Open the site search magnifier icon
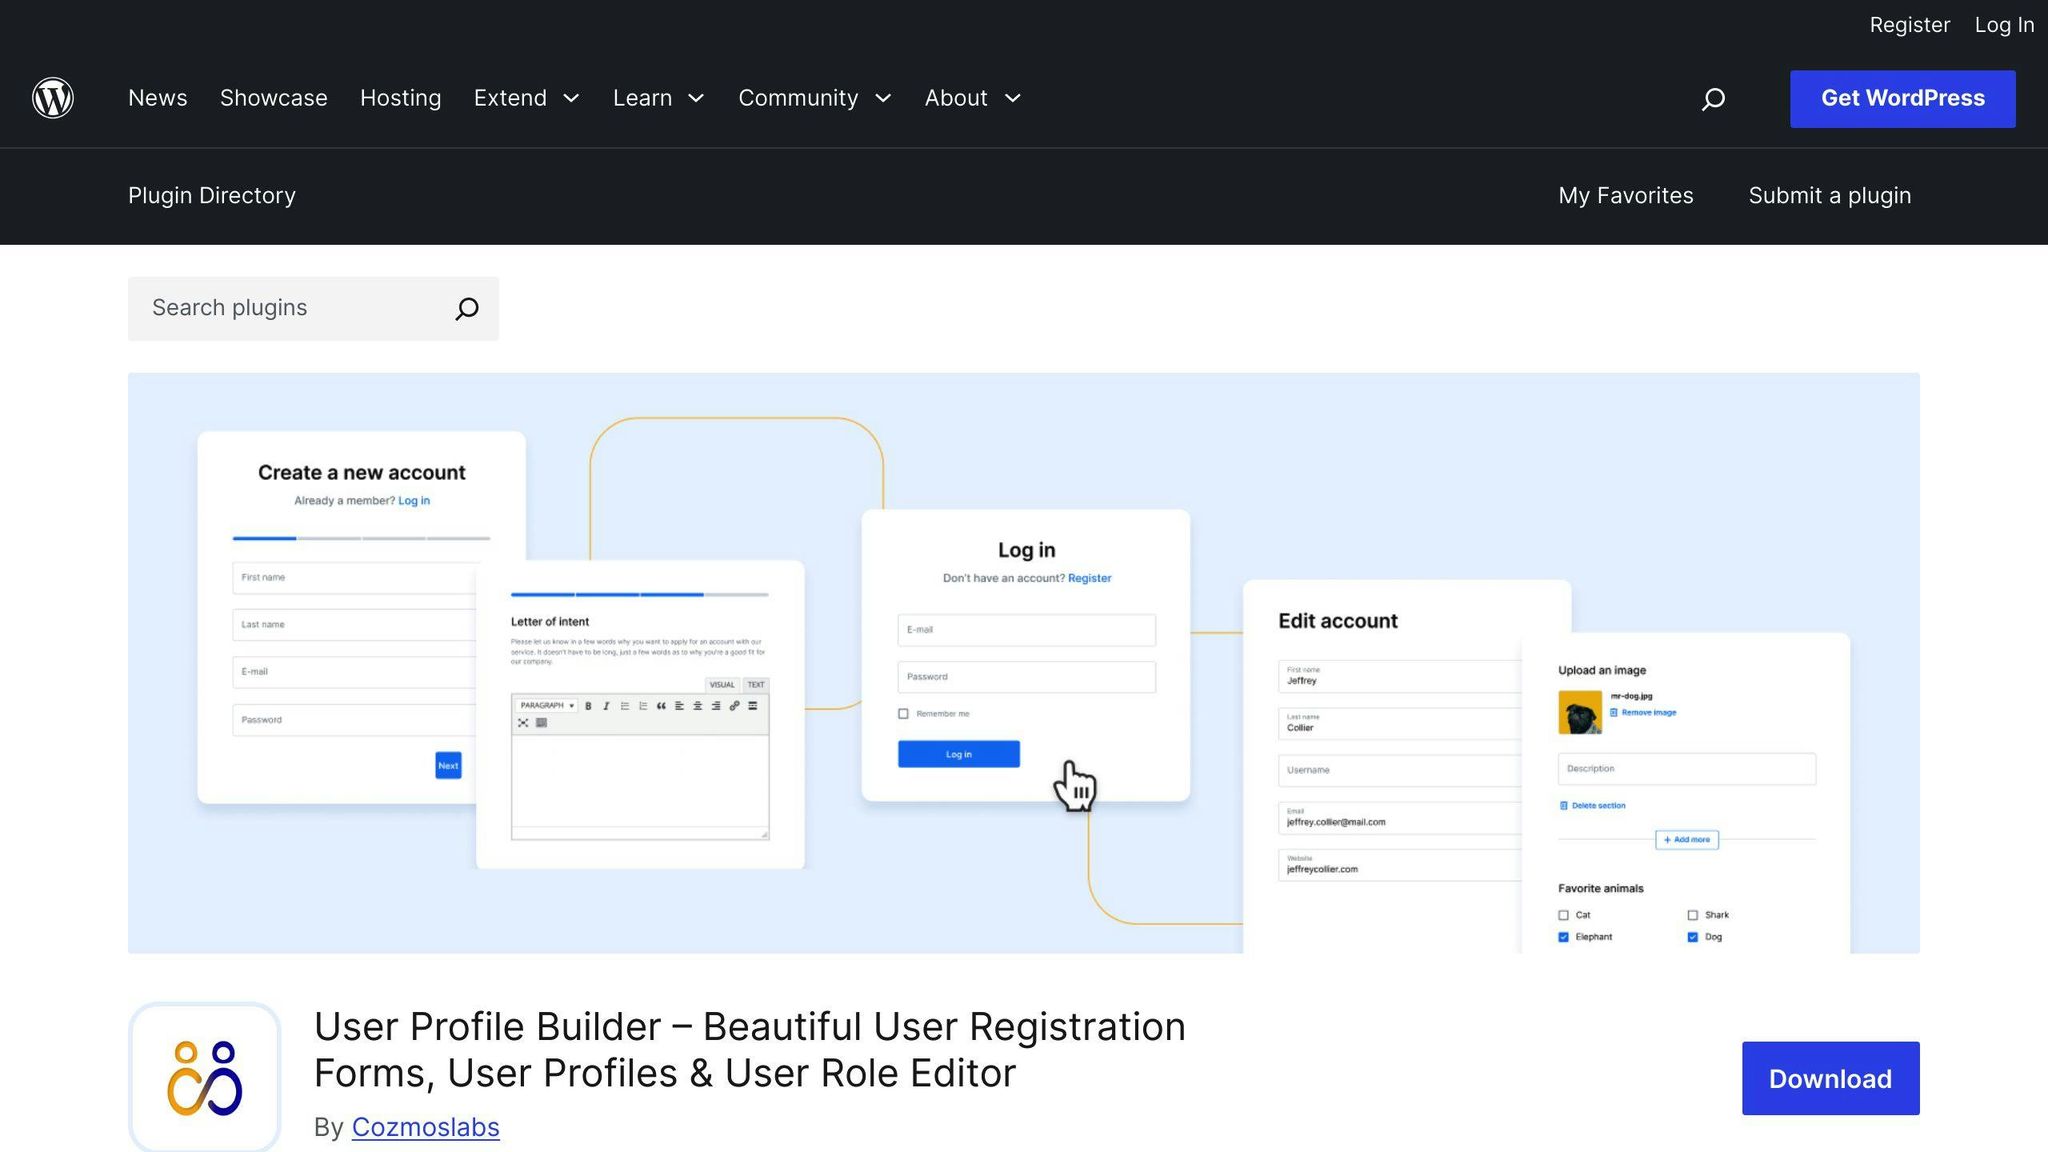2048x1152 pixels. 1713,98
